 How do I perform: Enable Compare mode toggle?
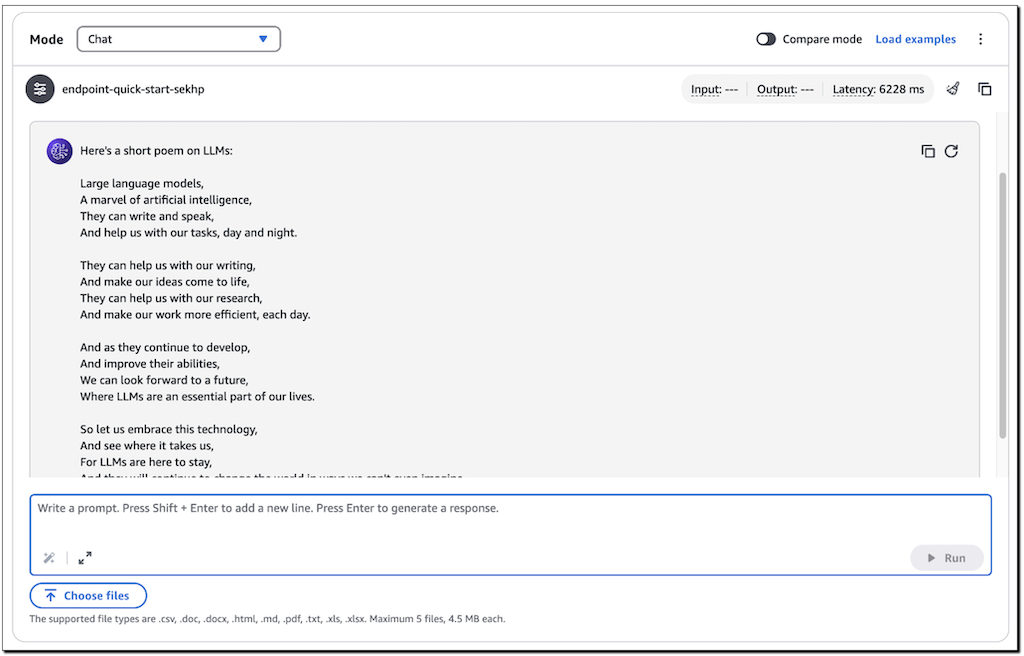(766, 39)
